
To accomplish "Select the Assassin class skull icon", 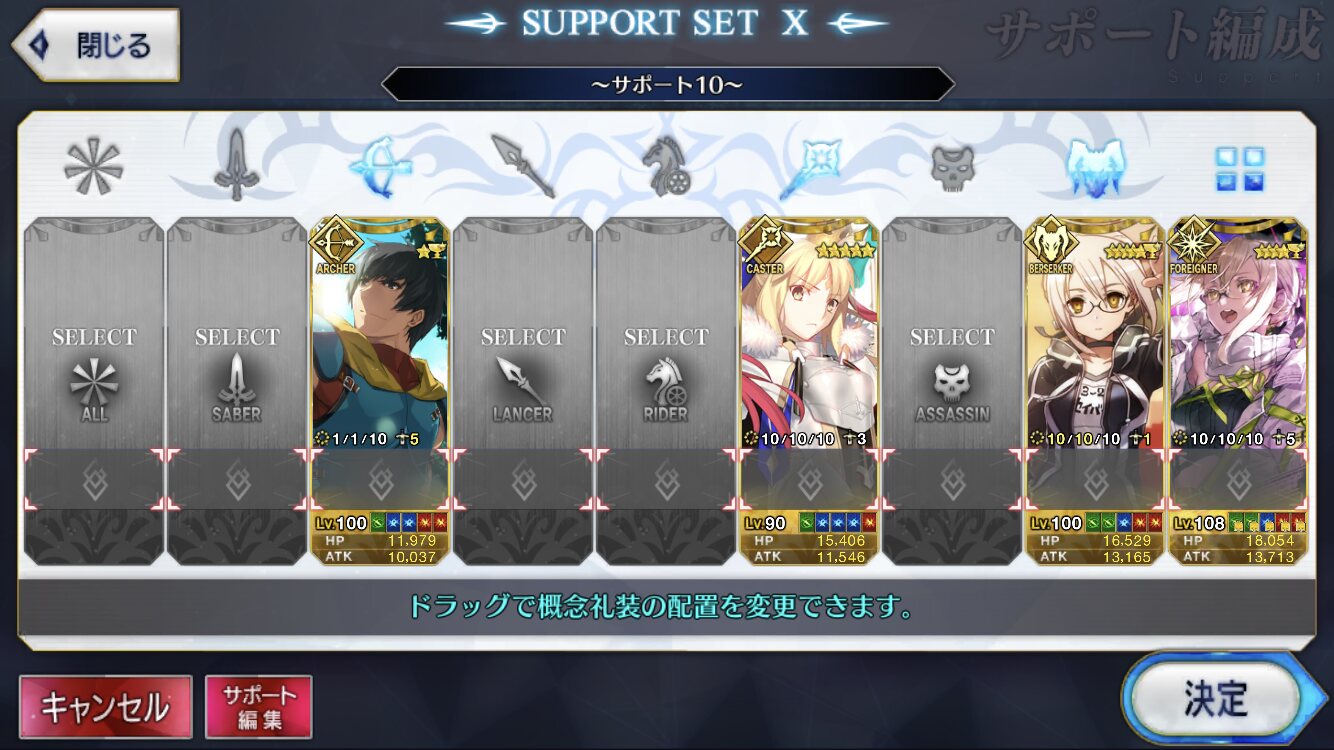I will (x=952, y=167).
